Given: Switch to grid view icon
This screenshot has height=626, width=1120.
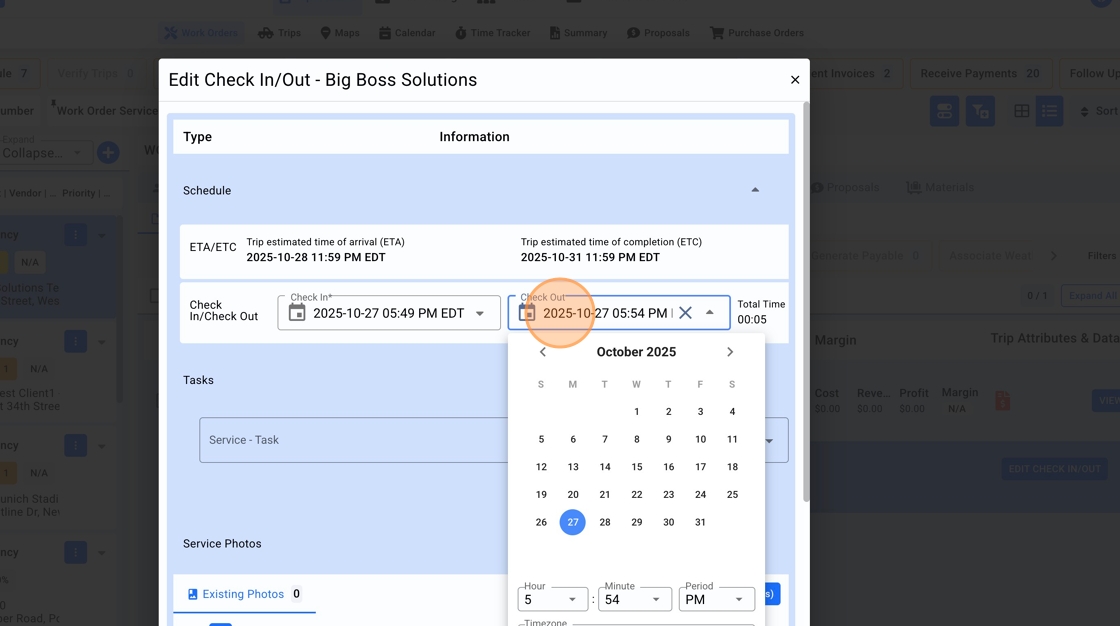Looking at the screenshot, I should point(1021,111).
